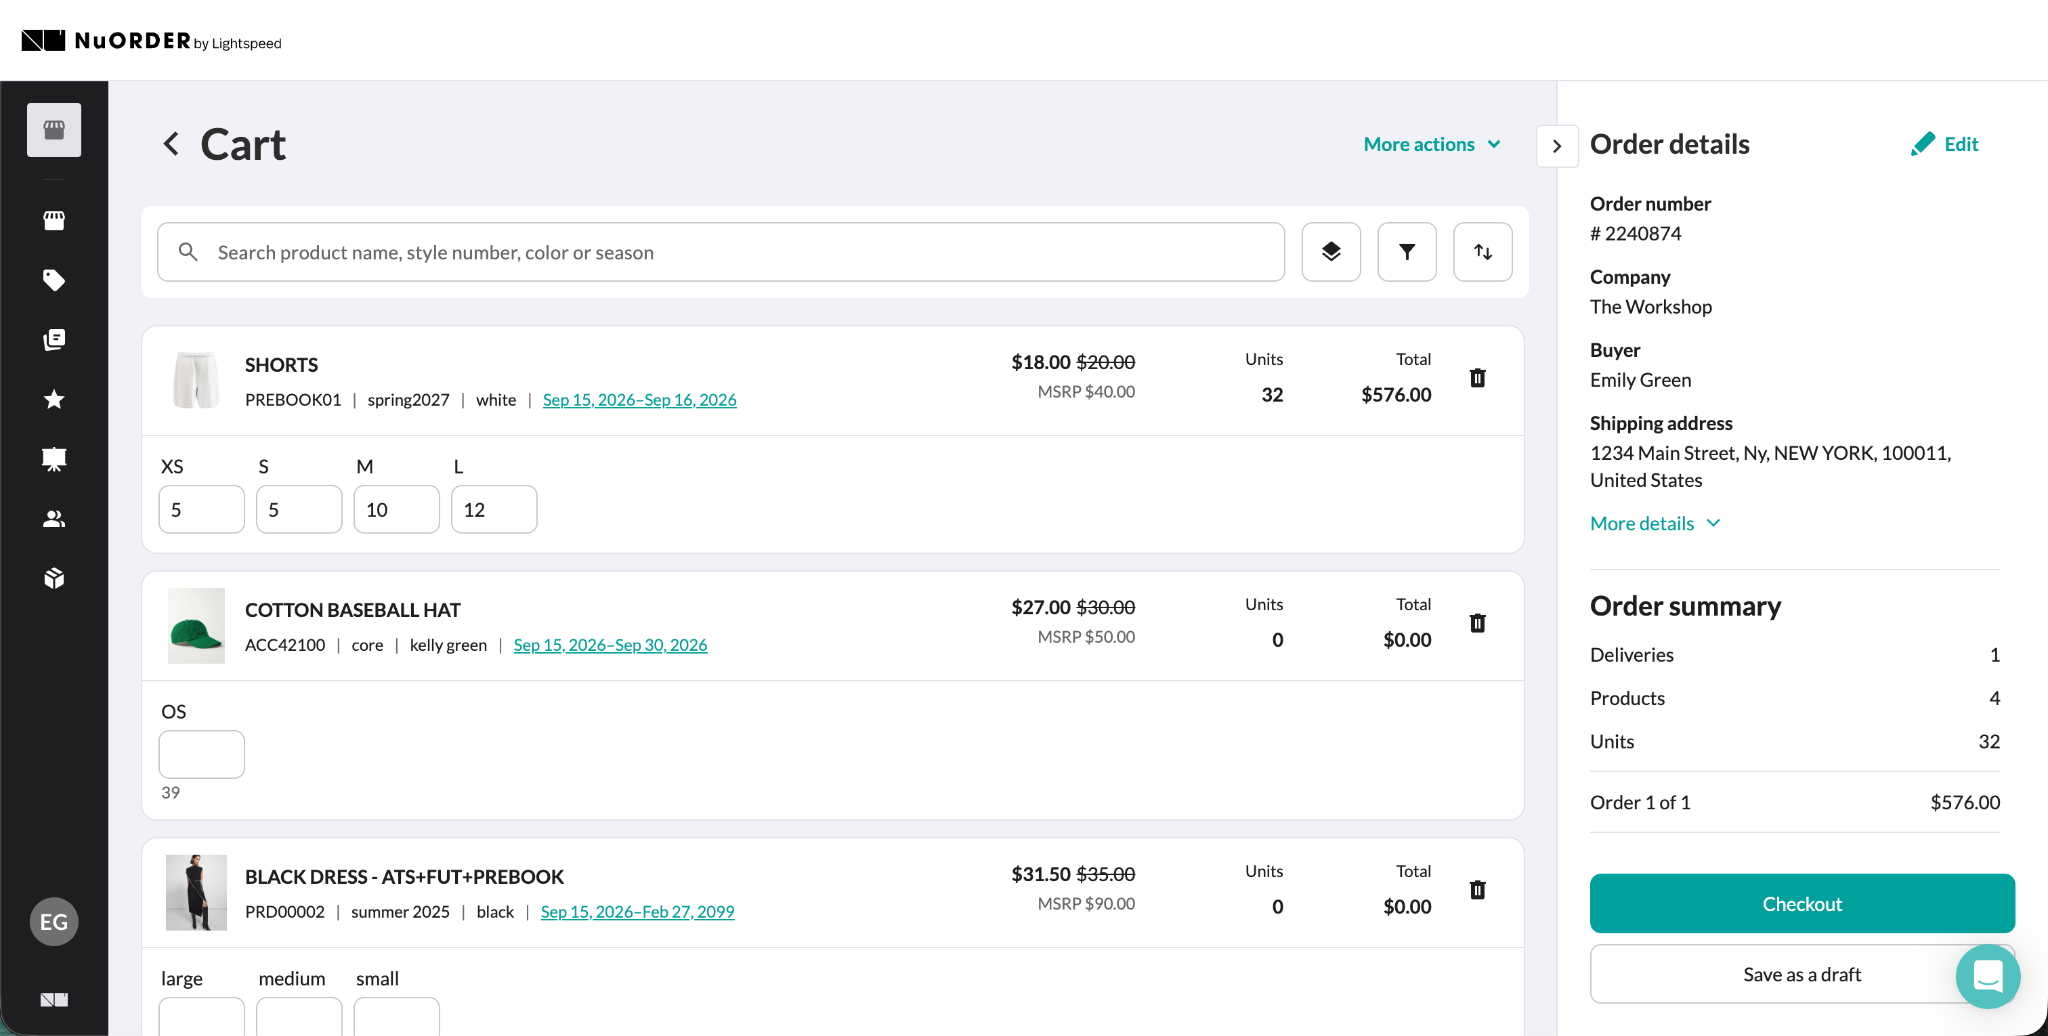Screen dimensions: 2048x1036
Task: Open the EG user avatar menu
Action: click(54, 922)
